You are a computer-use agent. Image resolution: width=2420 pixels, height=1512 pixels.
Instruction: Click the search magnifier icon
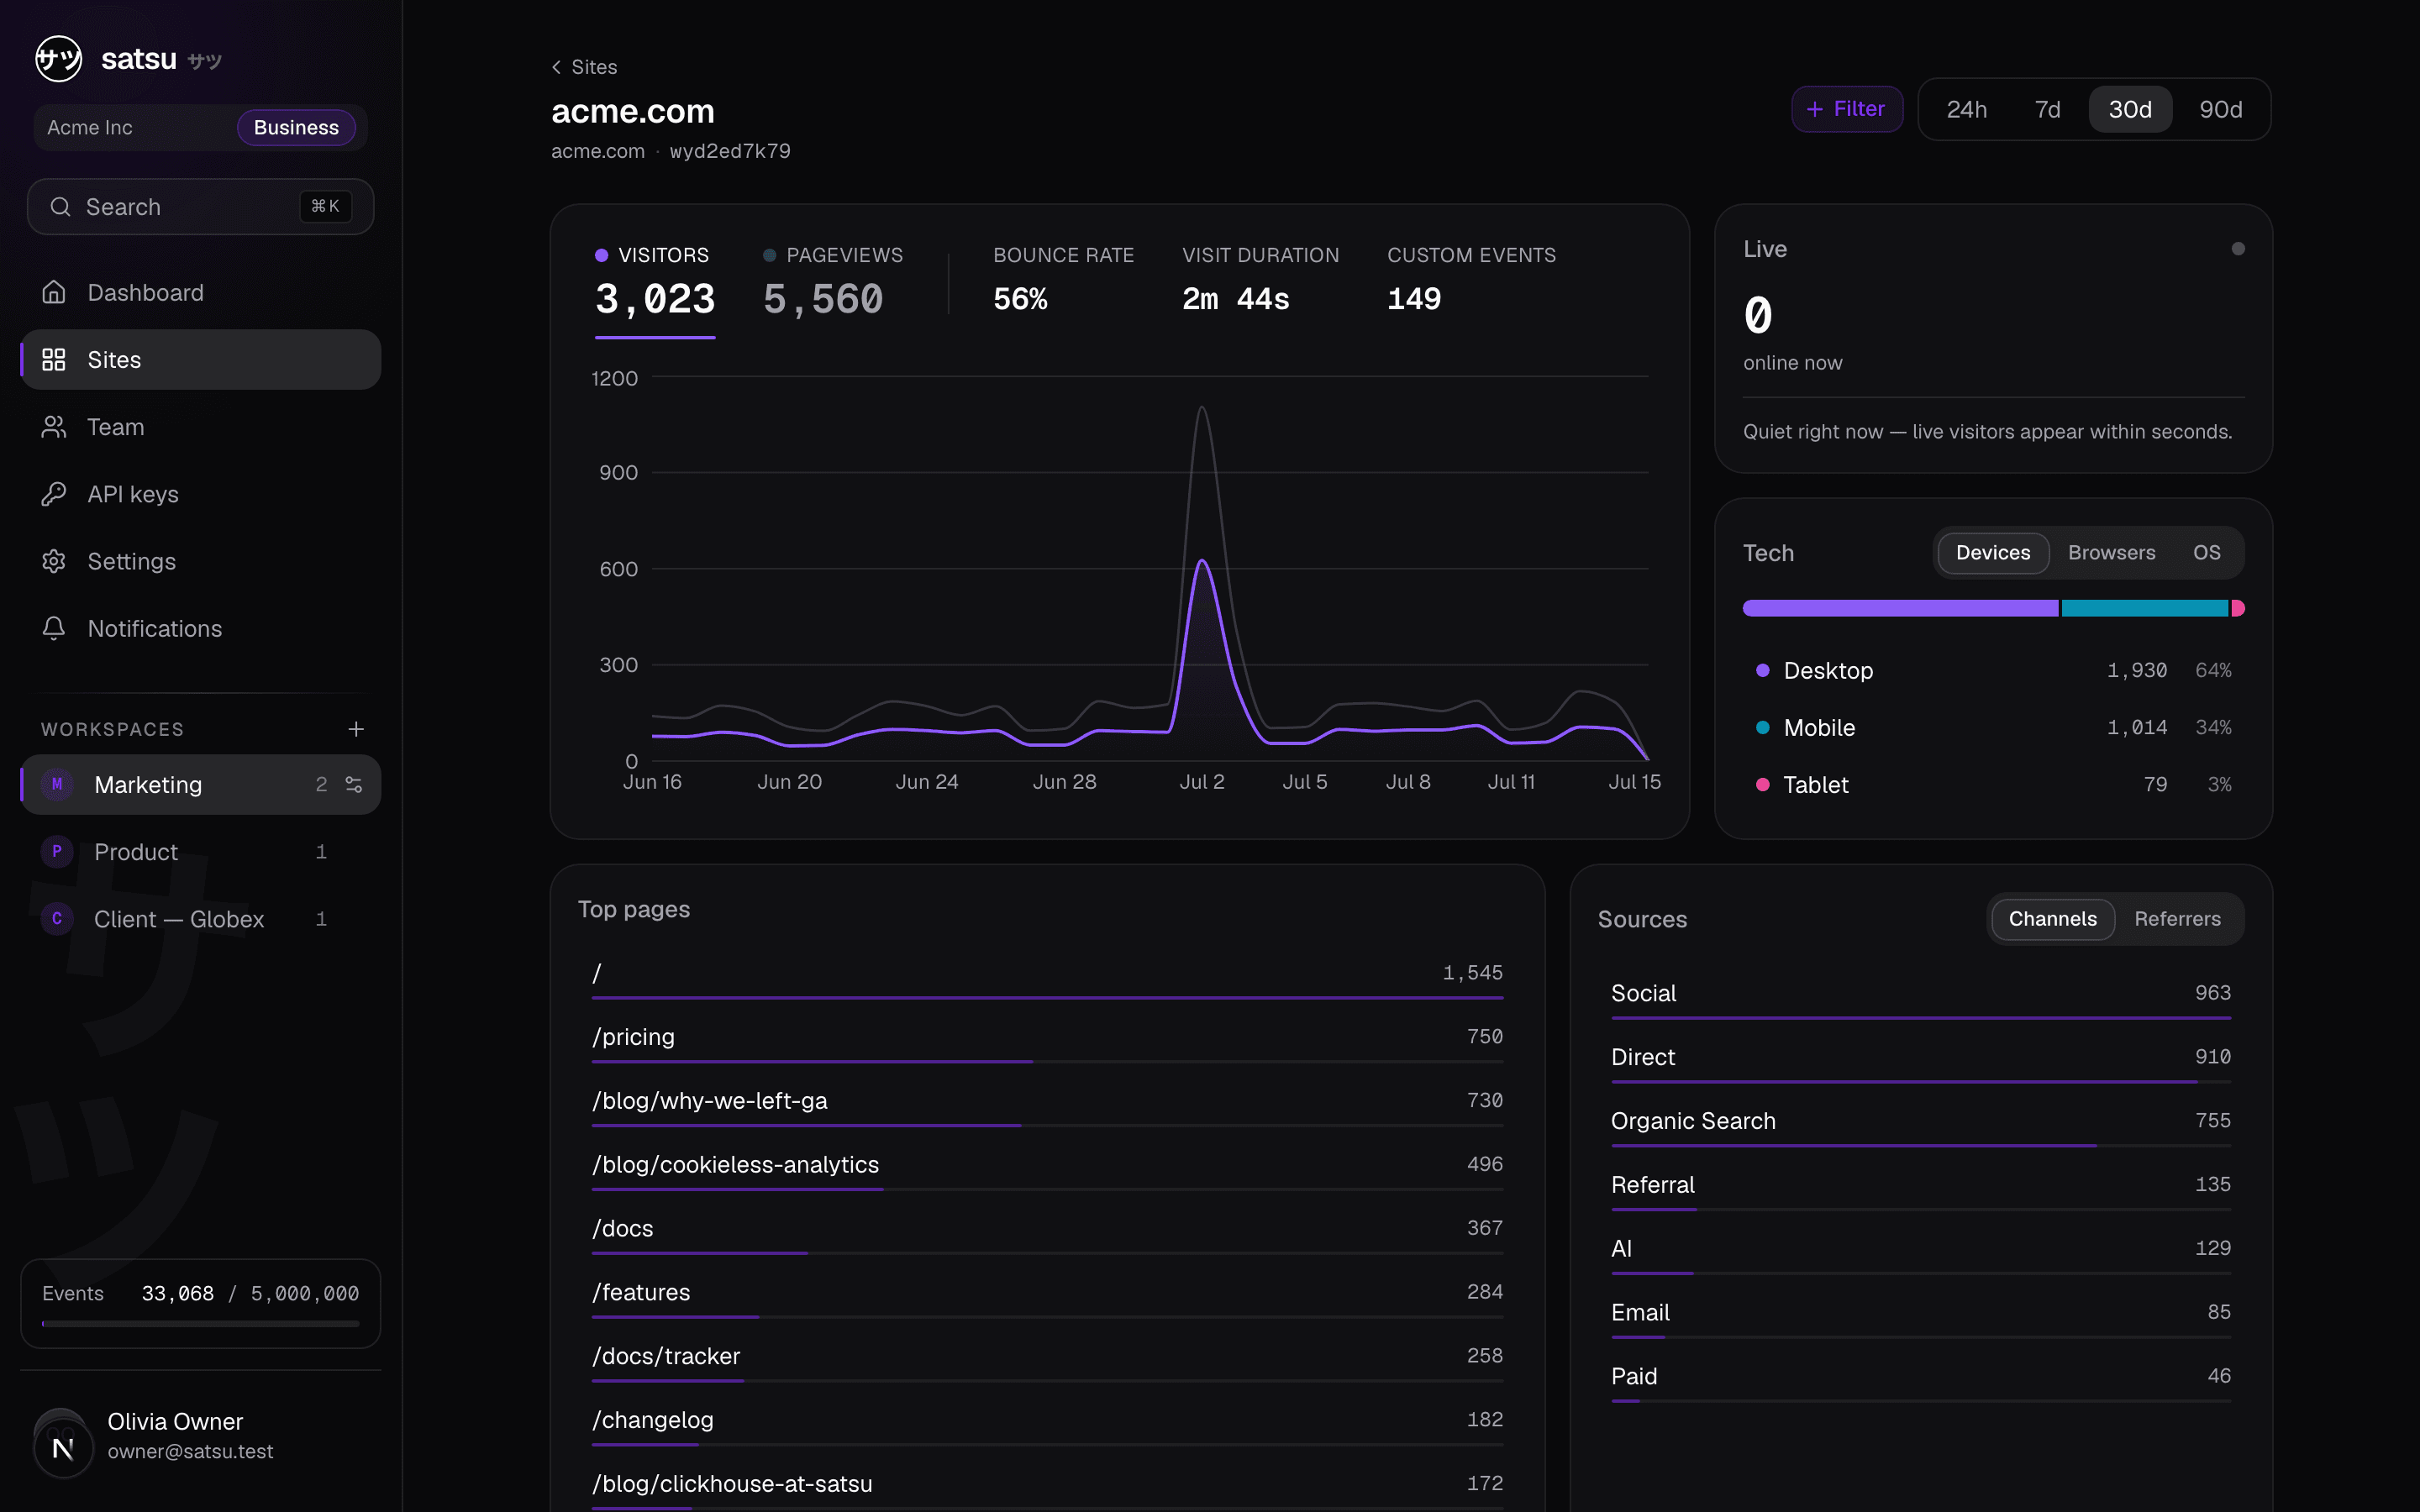pos(60,207)
